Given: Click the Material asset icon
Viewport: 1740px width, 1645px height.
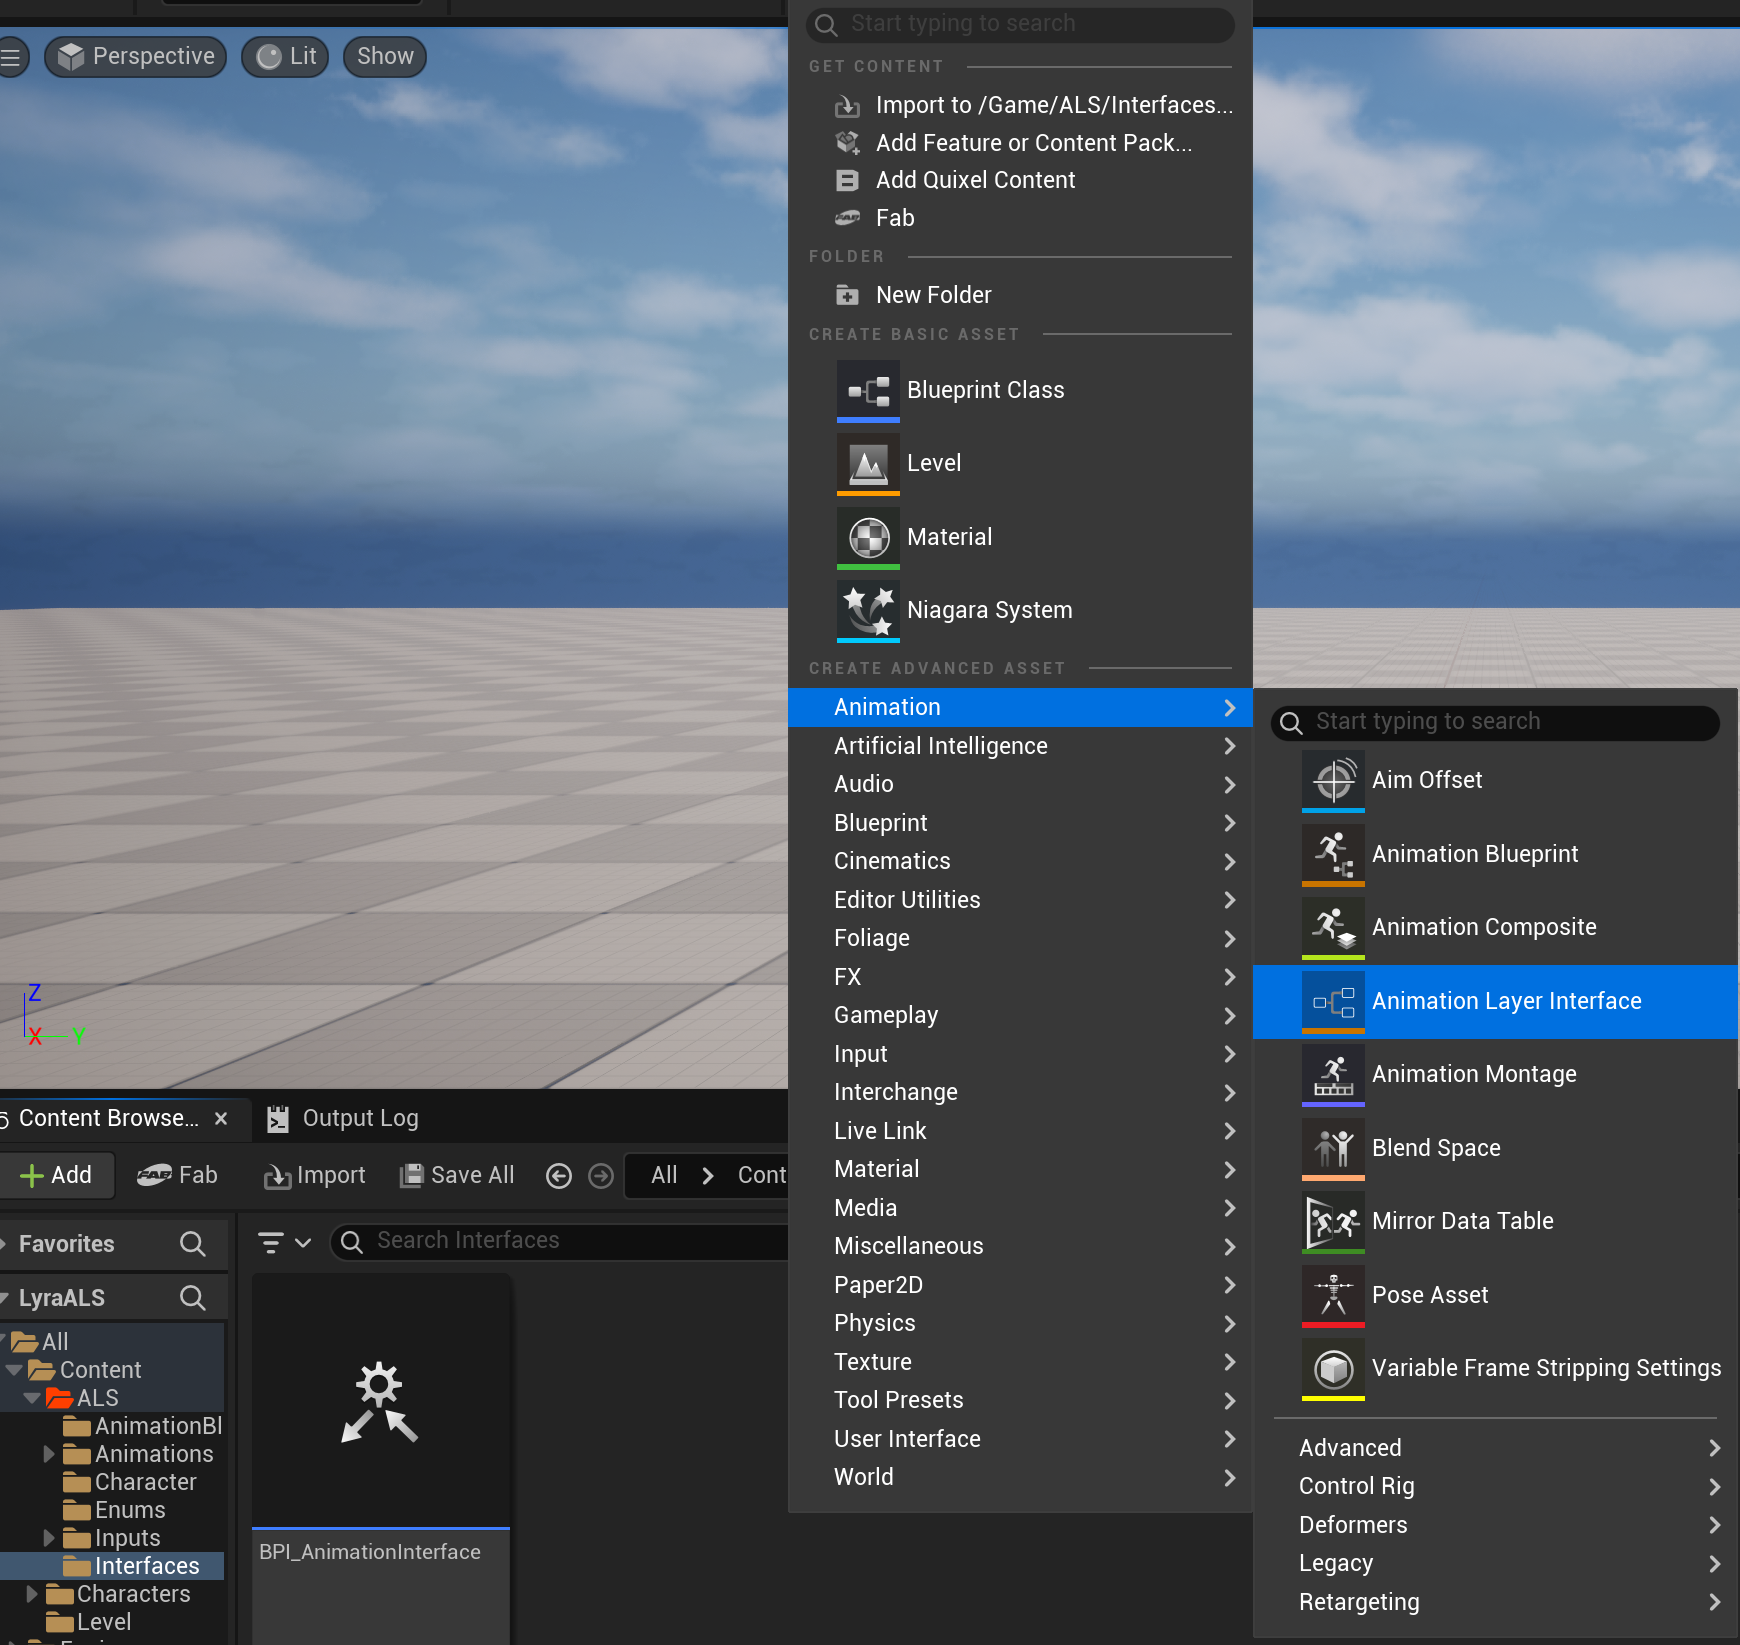Looking at the screenshot, I should (x=868, y=538).
